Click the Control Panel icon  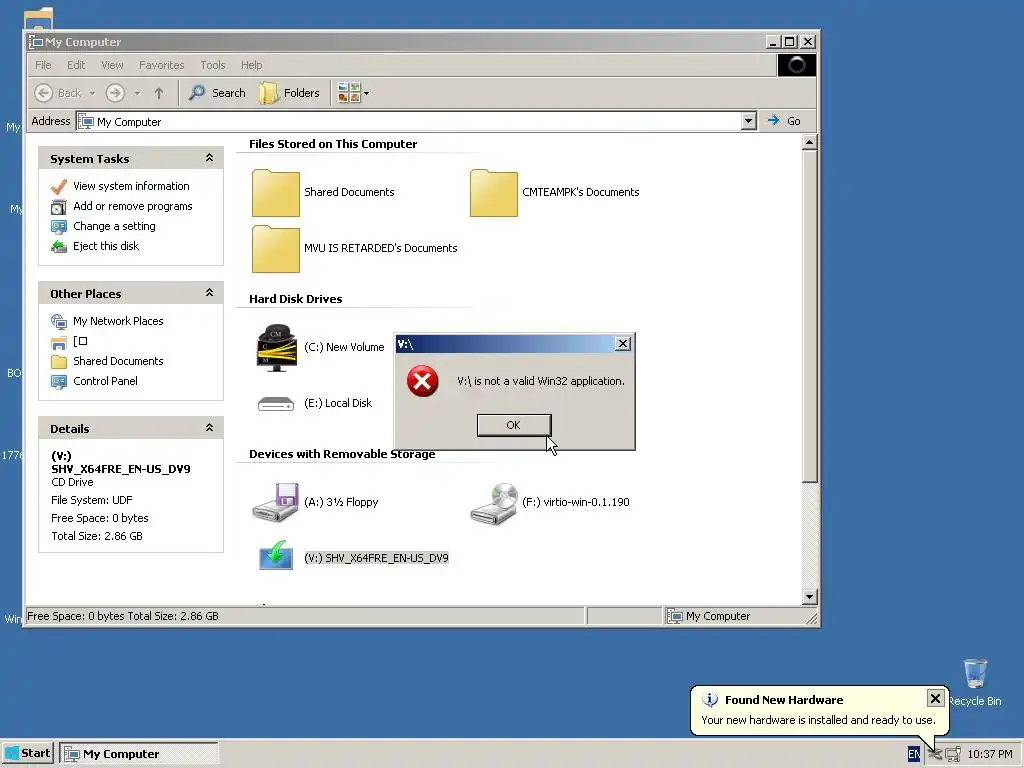tap(59, 382)
